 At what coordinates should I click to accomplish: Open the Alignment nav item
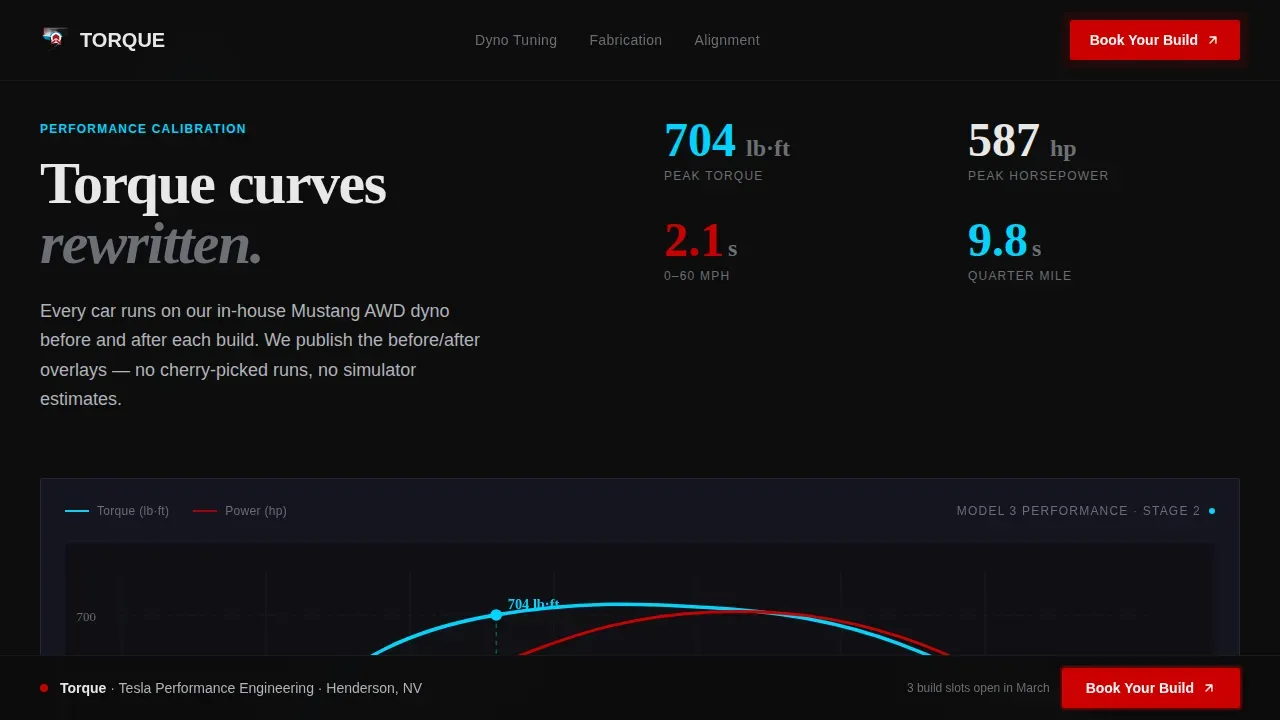point(727,40)
